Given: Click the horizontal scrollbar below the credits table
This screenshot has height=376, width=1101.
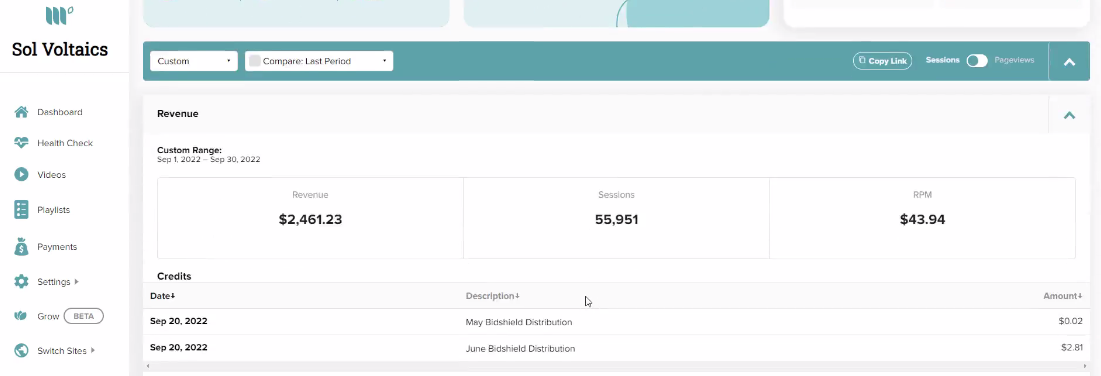Looking at the screenshot, I should click(617, 366).
